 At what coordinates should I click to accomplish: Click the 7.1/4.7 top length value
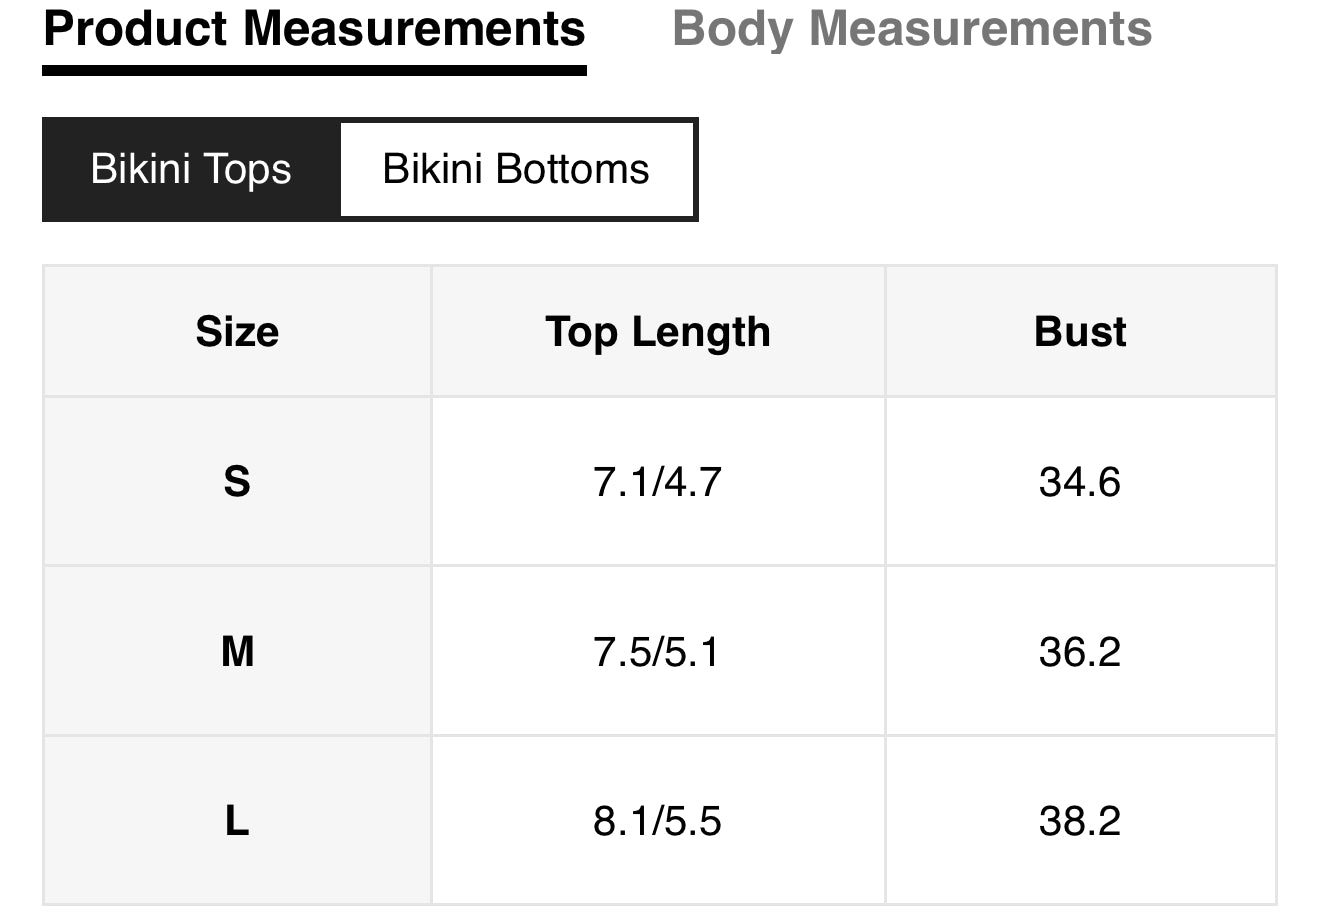click(x=657, y=482)
